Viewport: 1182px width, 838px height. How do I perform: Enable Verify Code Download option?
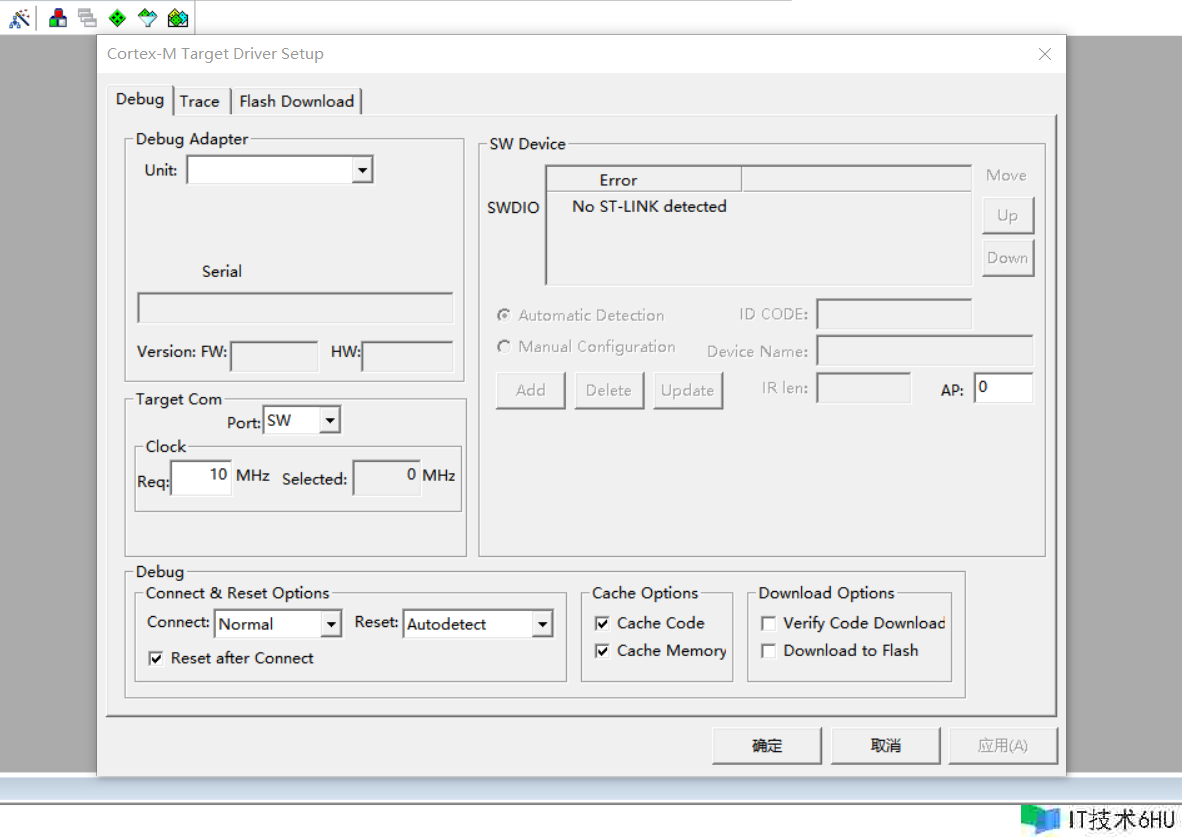(768, 623)
